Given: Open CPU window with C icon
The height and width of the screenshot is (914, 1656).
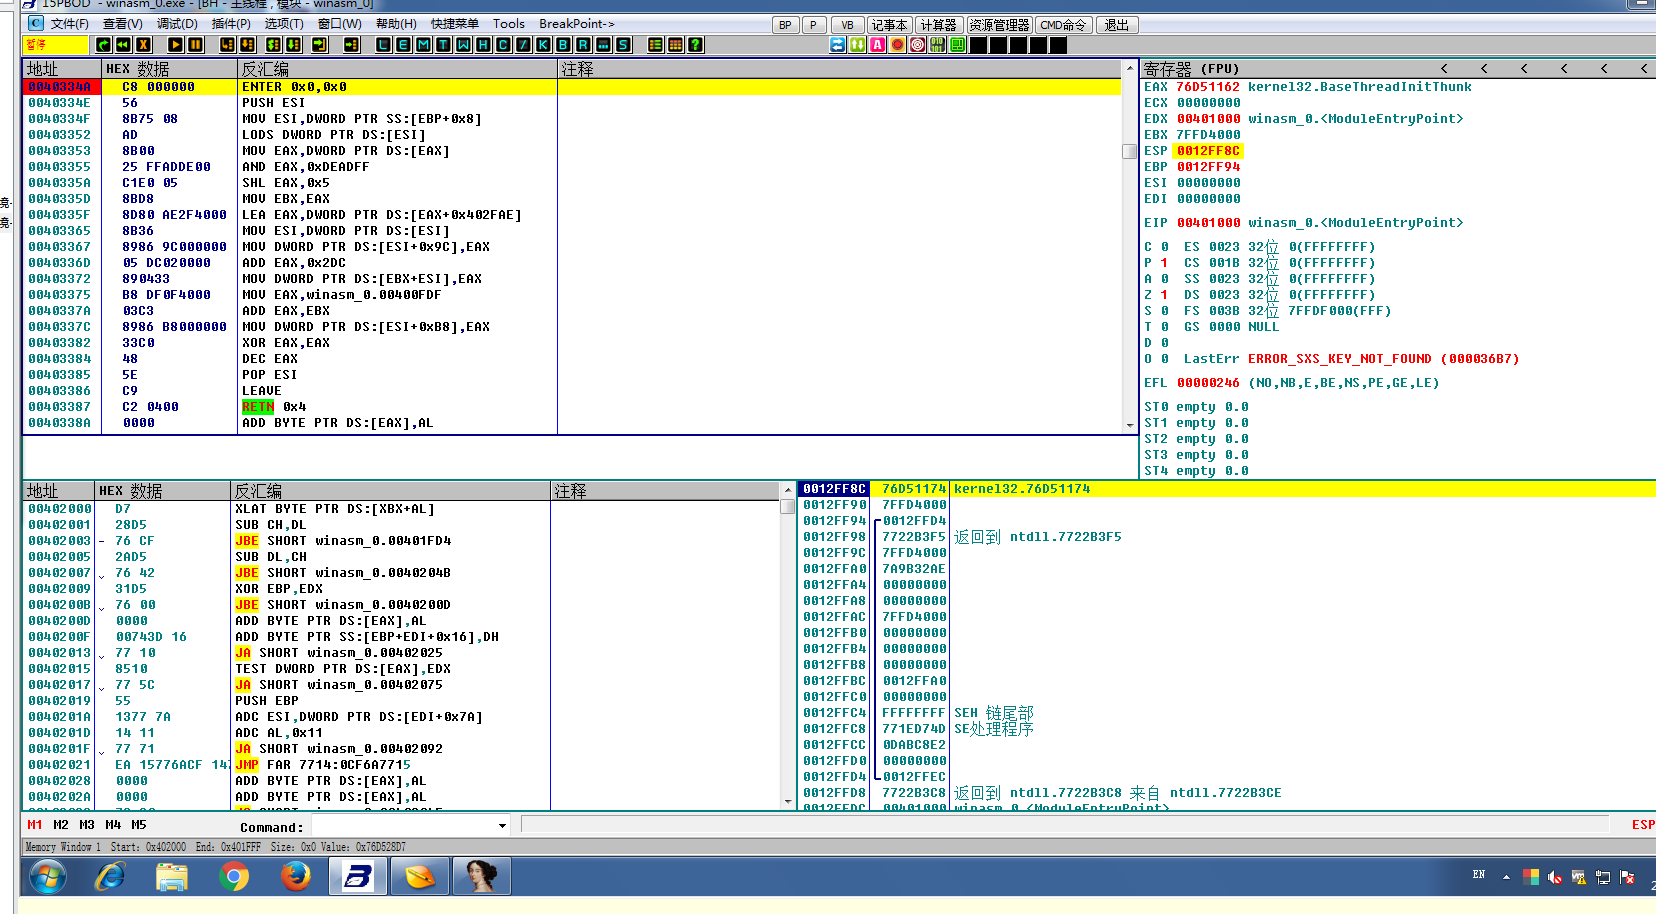Looking at the screenshot, I should [x=503, y=45].
